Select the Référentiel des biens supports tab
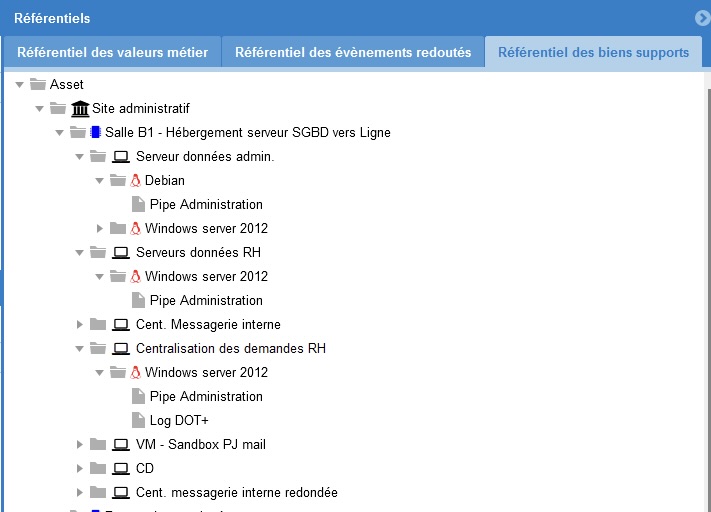This screenshot has height=512, width=711. click(593, 52)
